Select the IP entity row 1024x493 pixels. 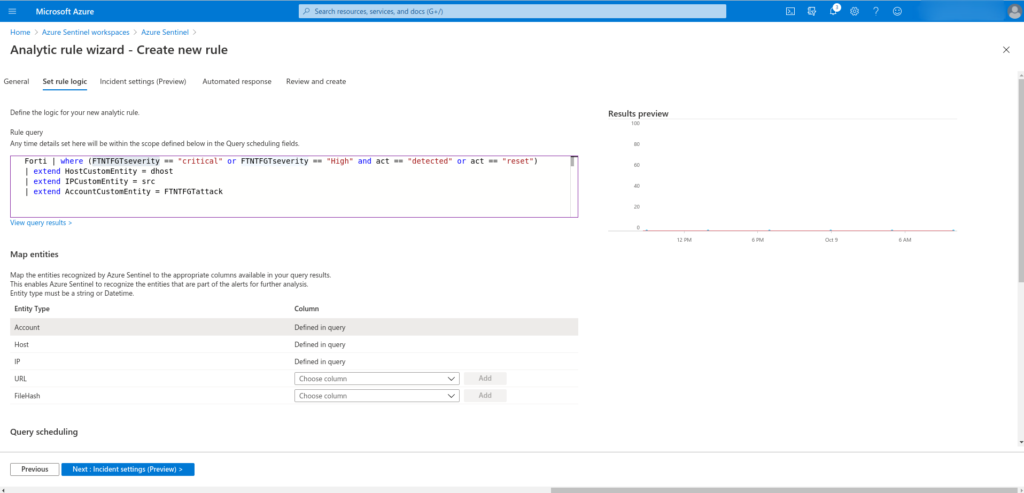tap(294, 361)
